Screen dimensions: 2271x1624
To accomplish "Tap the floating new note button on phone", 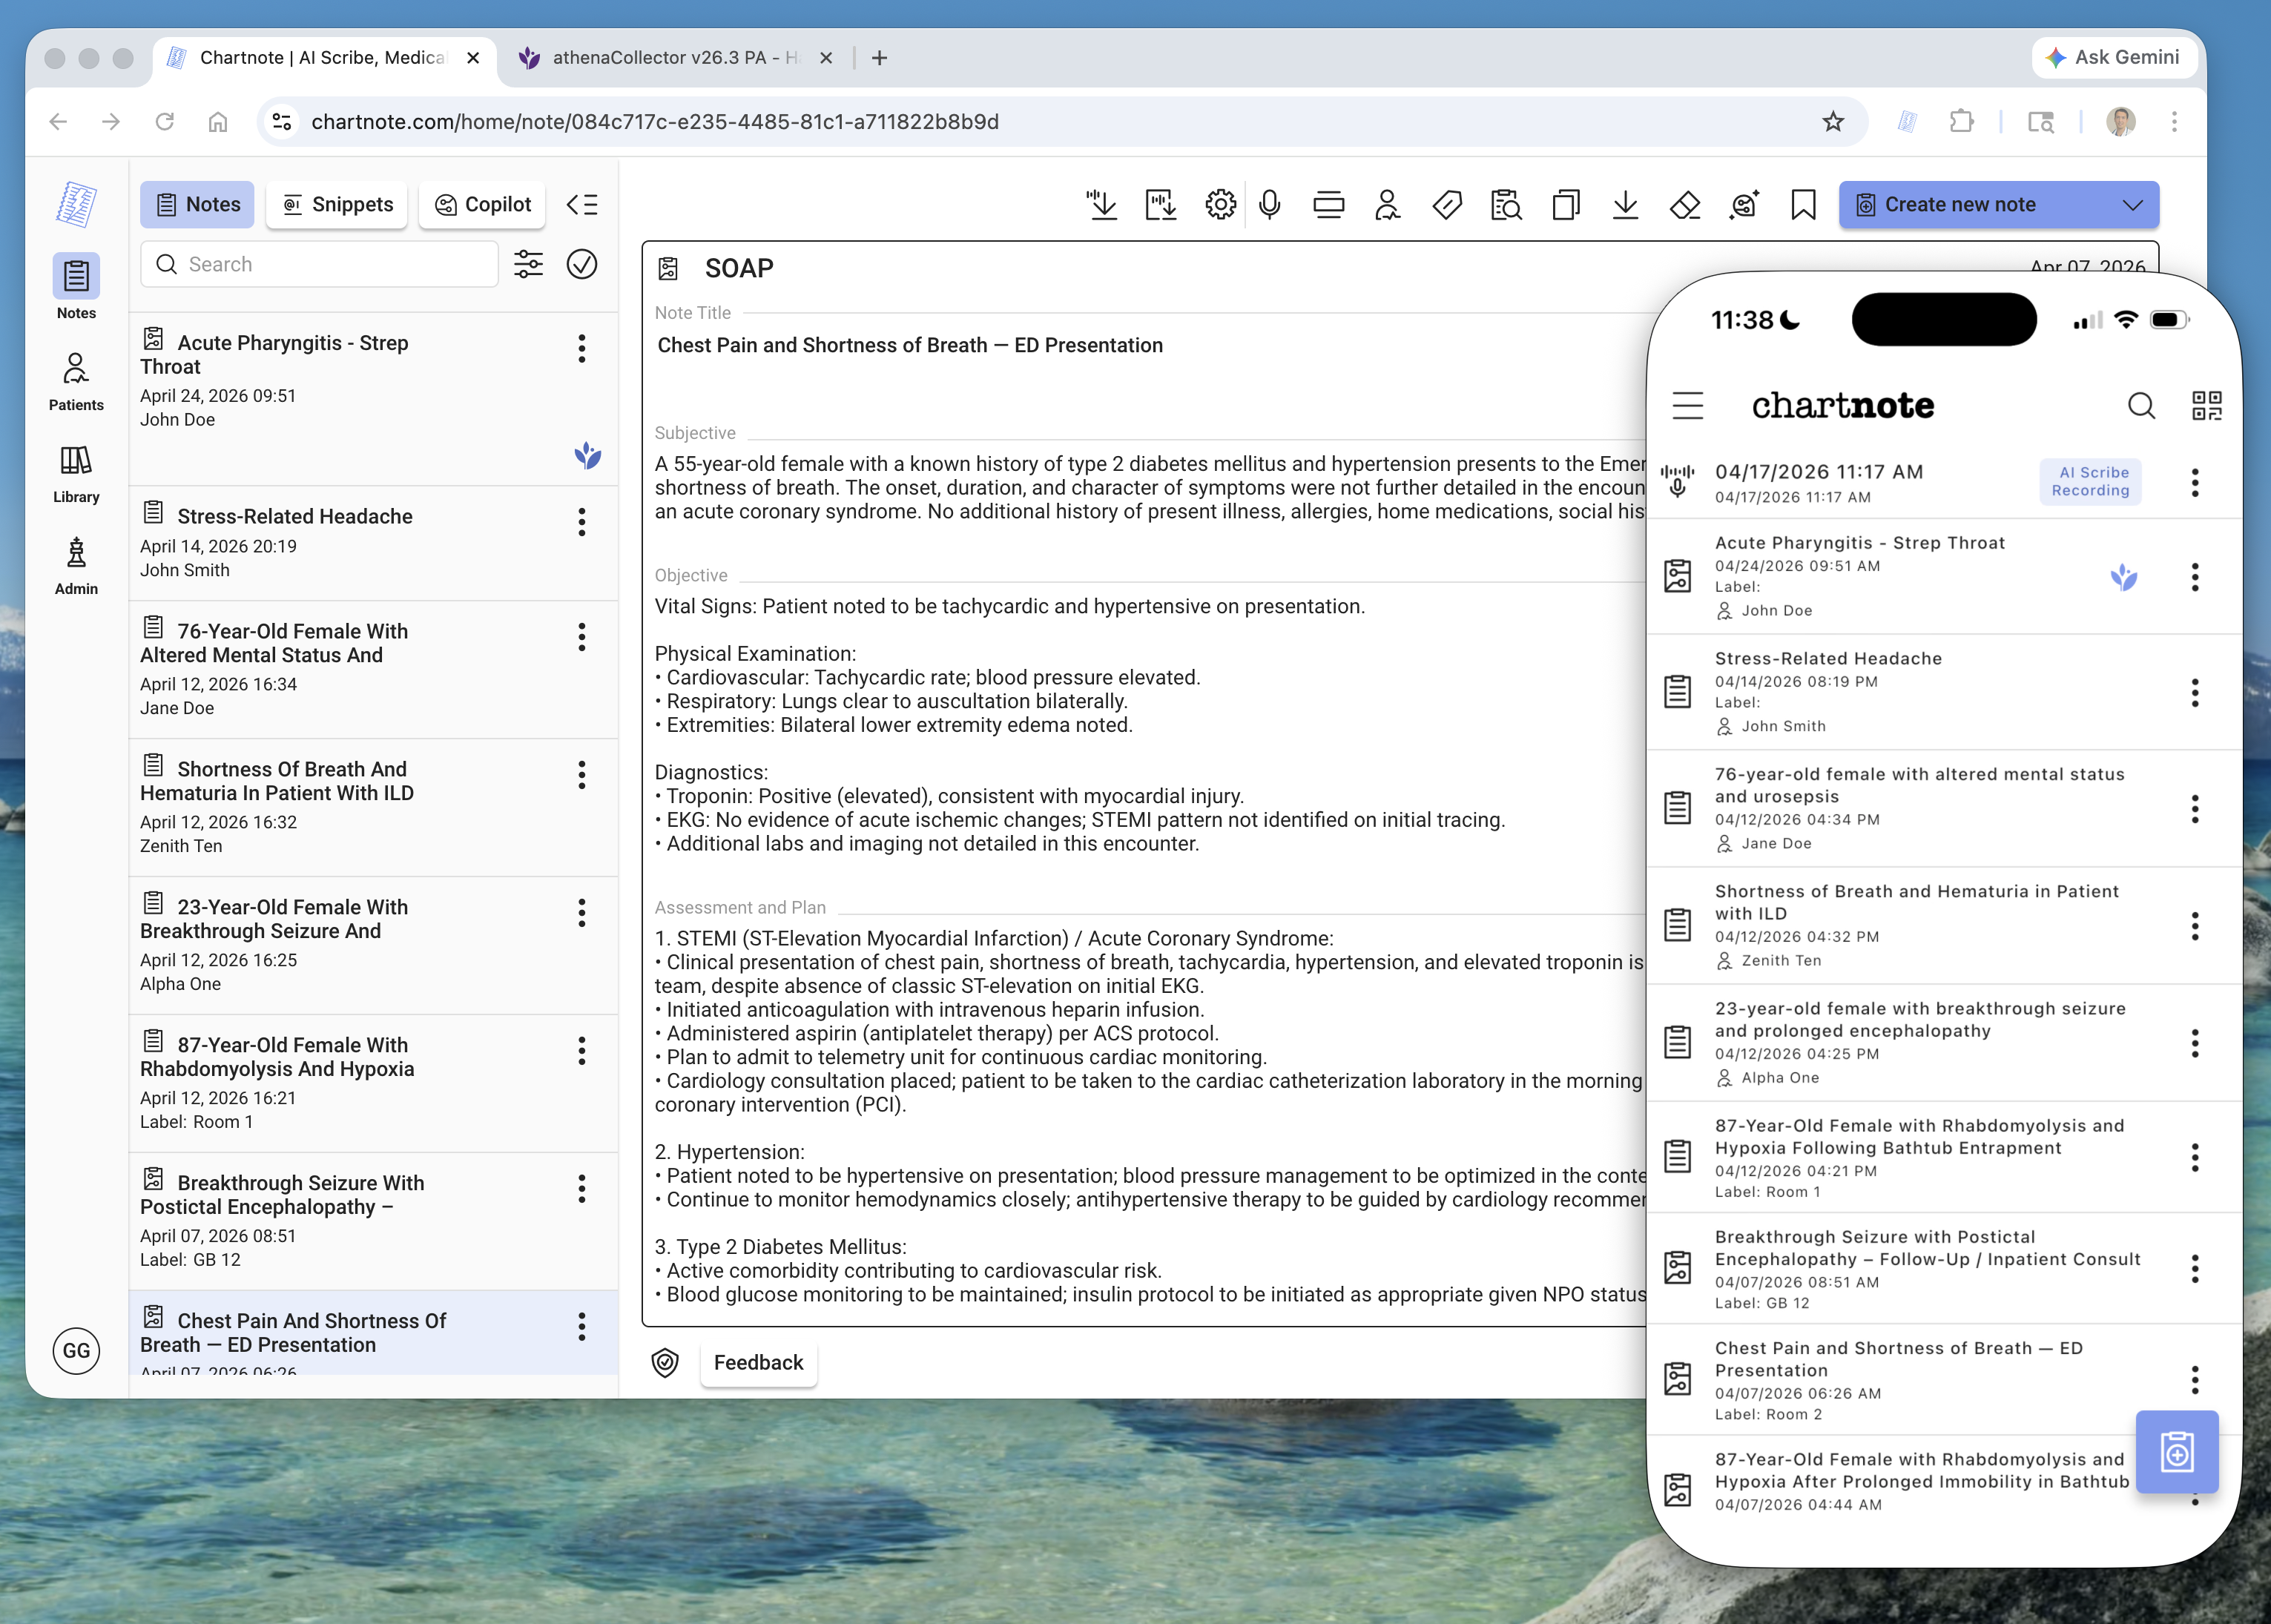I will coord(2177,1452).
